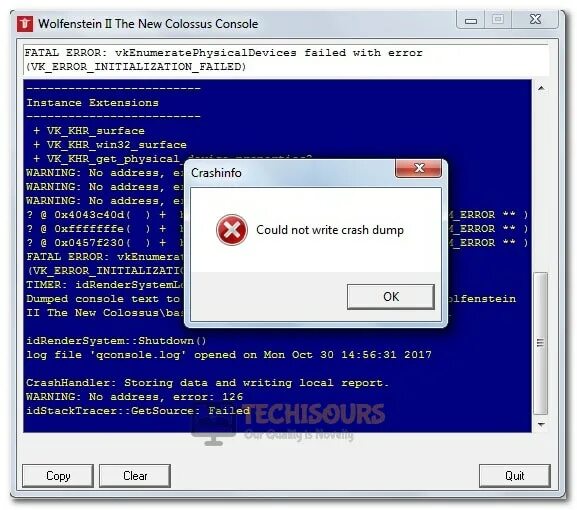Click the scrollbar track above the thumb
Viewport: 577px width, 510px height.
(x=541, y=184)
